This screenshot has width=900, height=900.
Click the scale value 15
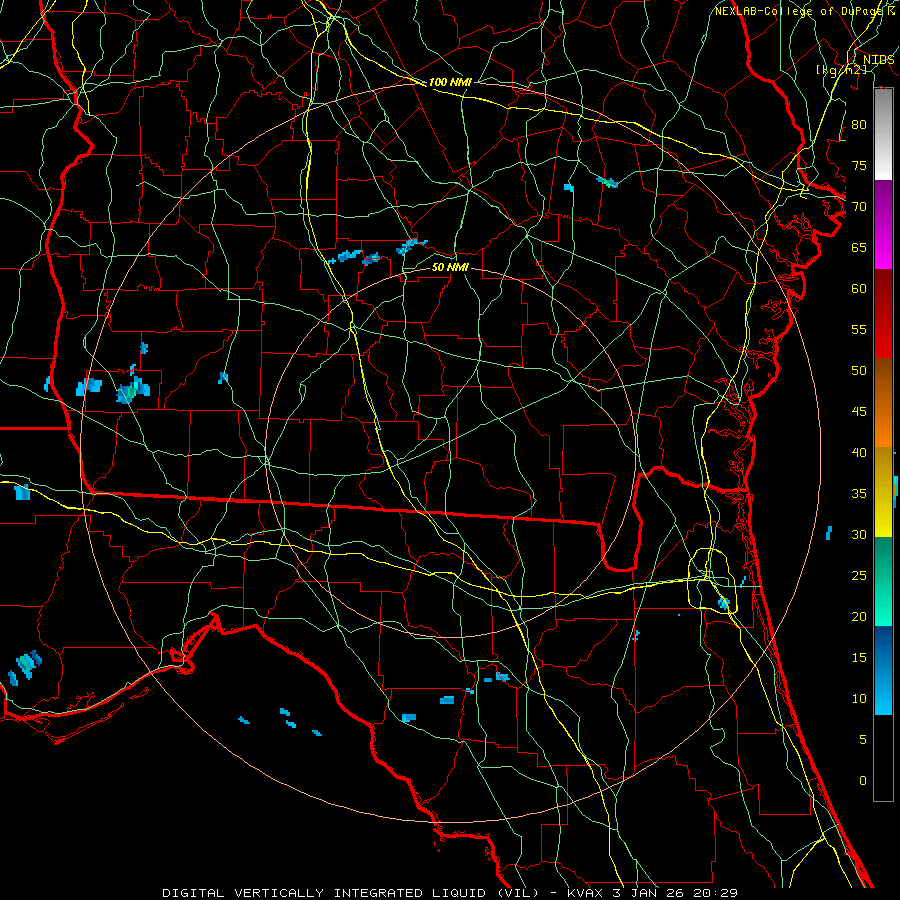tap(859, 658)
